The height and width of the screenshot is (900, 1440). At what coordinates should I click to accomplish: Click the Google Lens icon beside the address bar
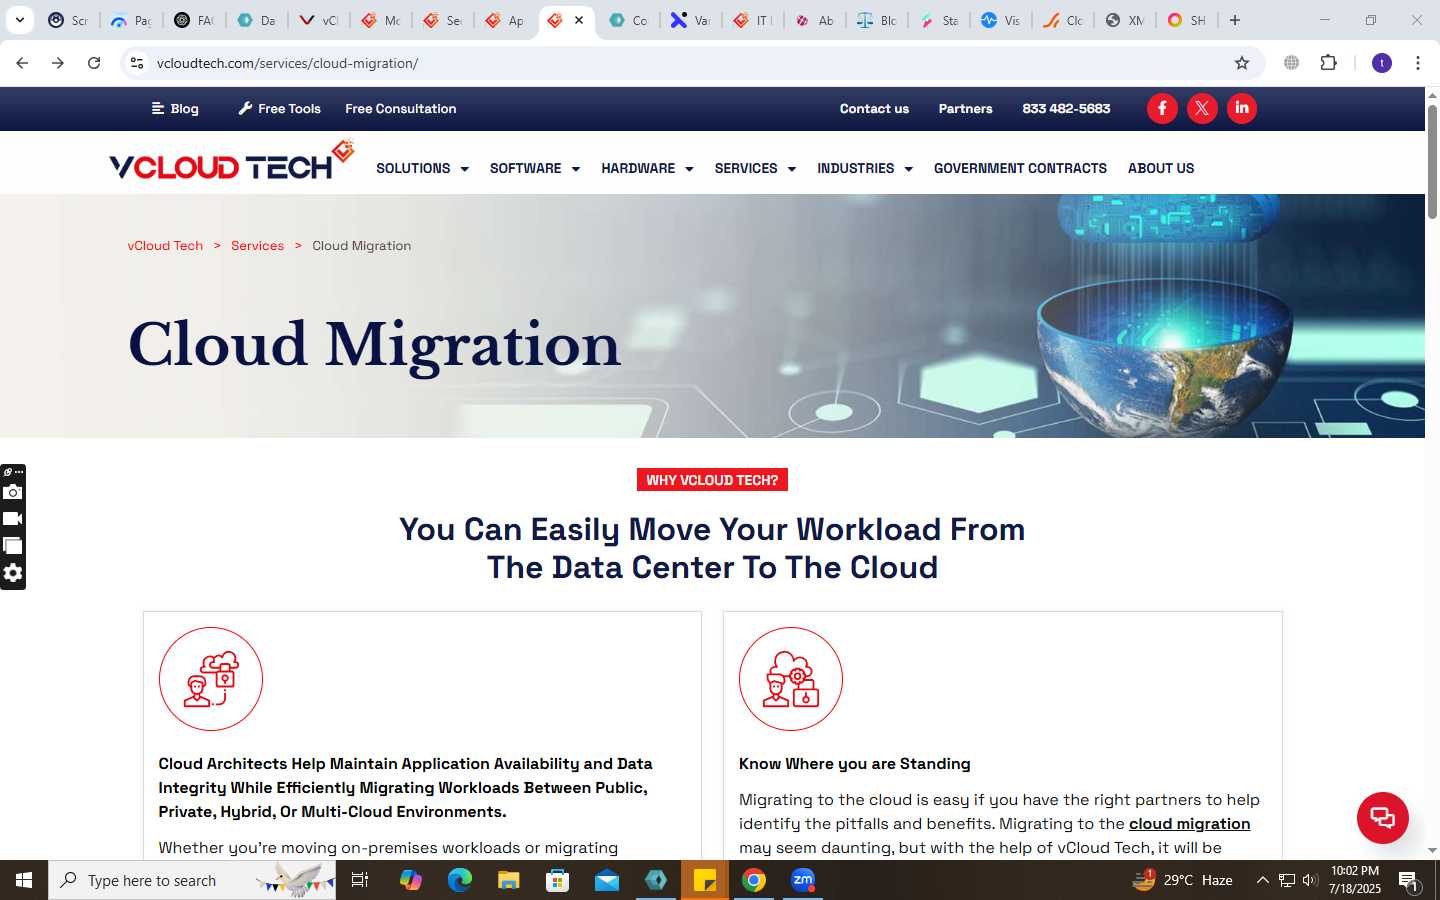(x=1292, y=63)
